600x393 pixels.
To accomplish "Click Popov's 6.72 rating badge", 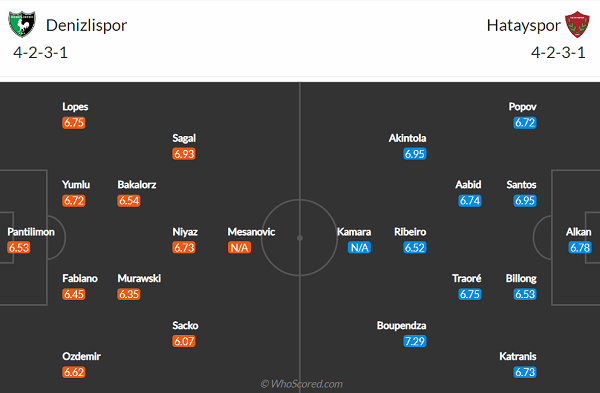I will tap(525, 122).
